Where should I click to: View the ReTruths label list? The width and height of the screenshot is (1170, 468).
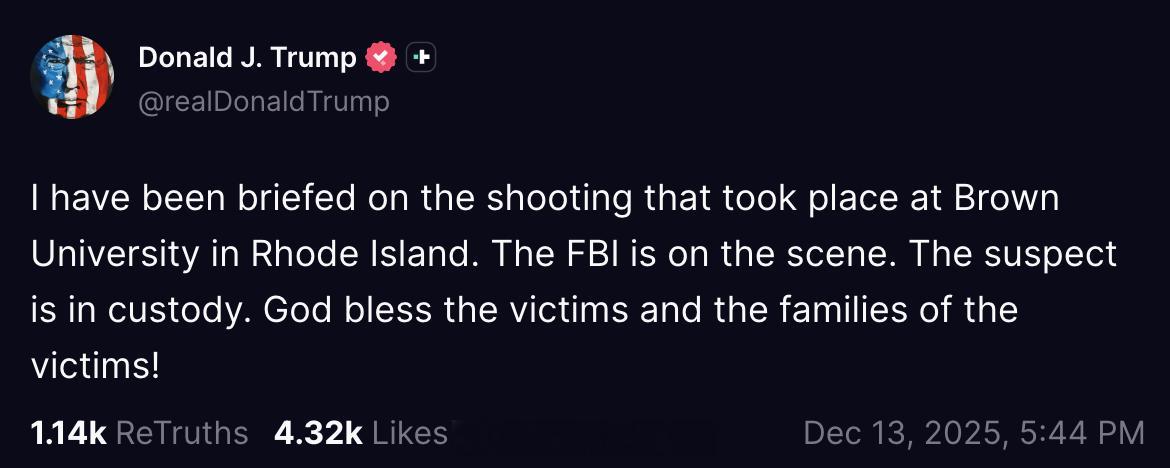click(182, 432)
